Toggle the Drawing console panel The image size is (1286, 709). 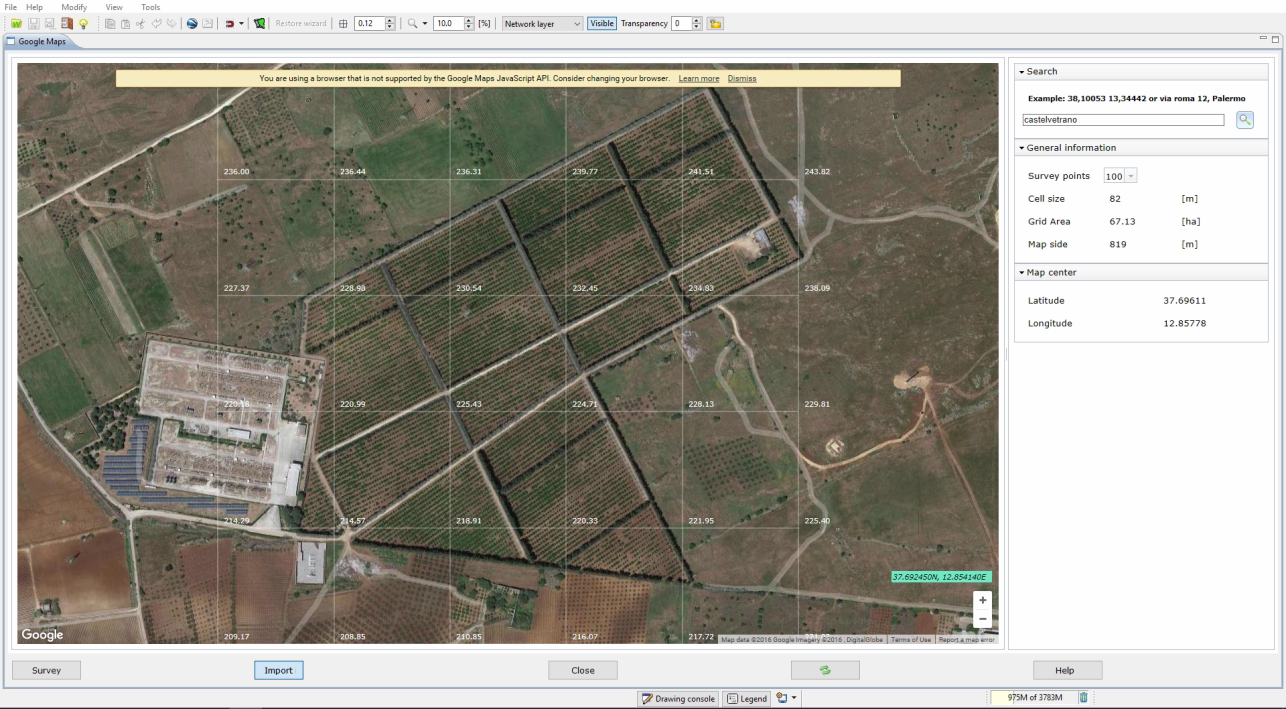pos(679,698)
